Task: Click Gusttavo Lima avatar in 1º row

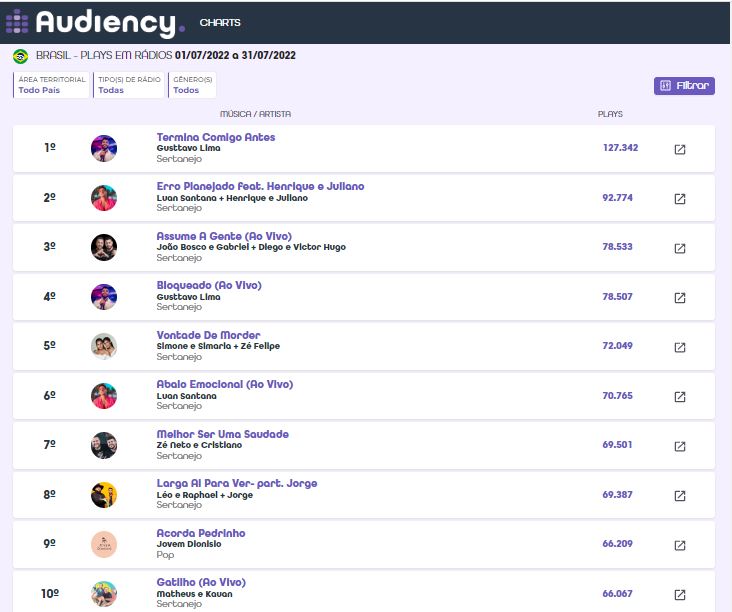Action: tap(104, 148)
